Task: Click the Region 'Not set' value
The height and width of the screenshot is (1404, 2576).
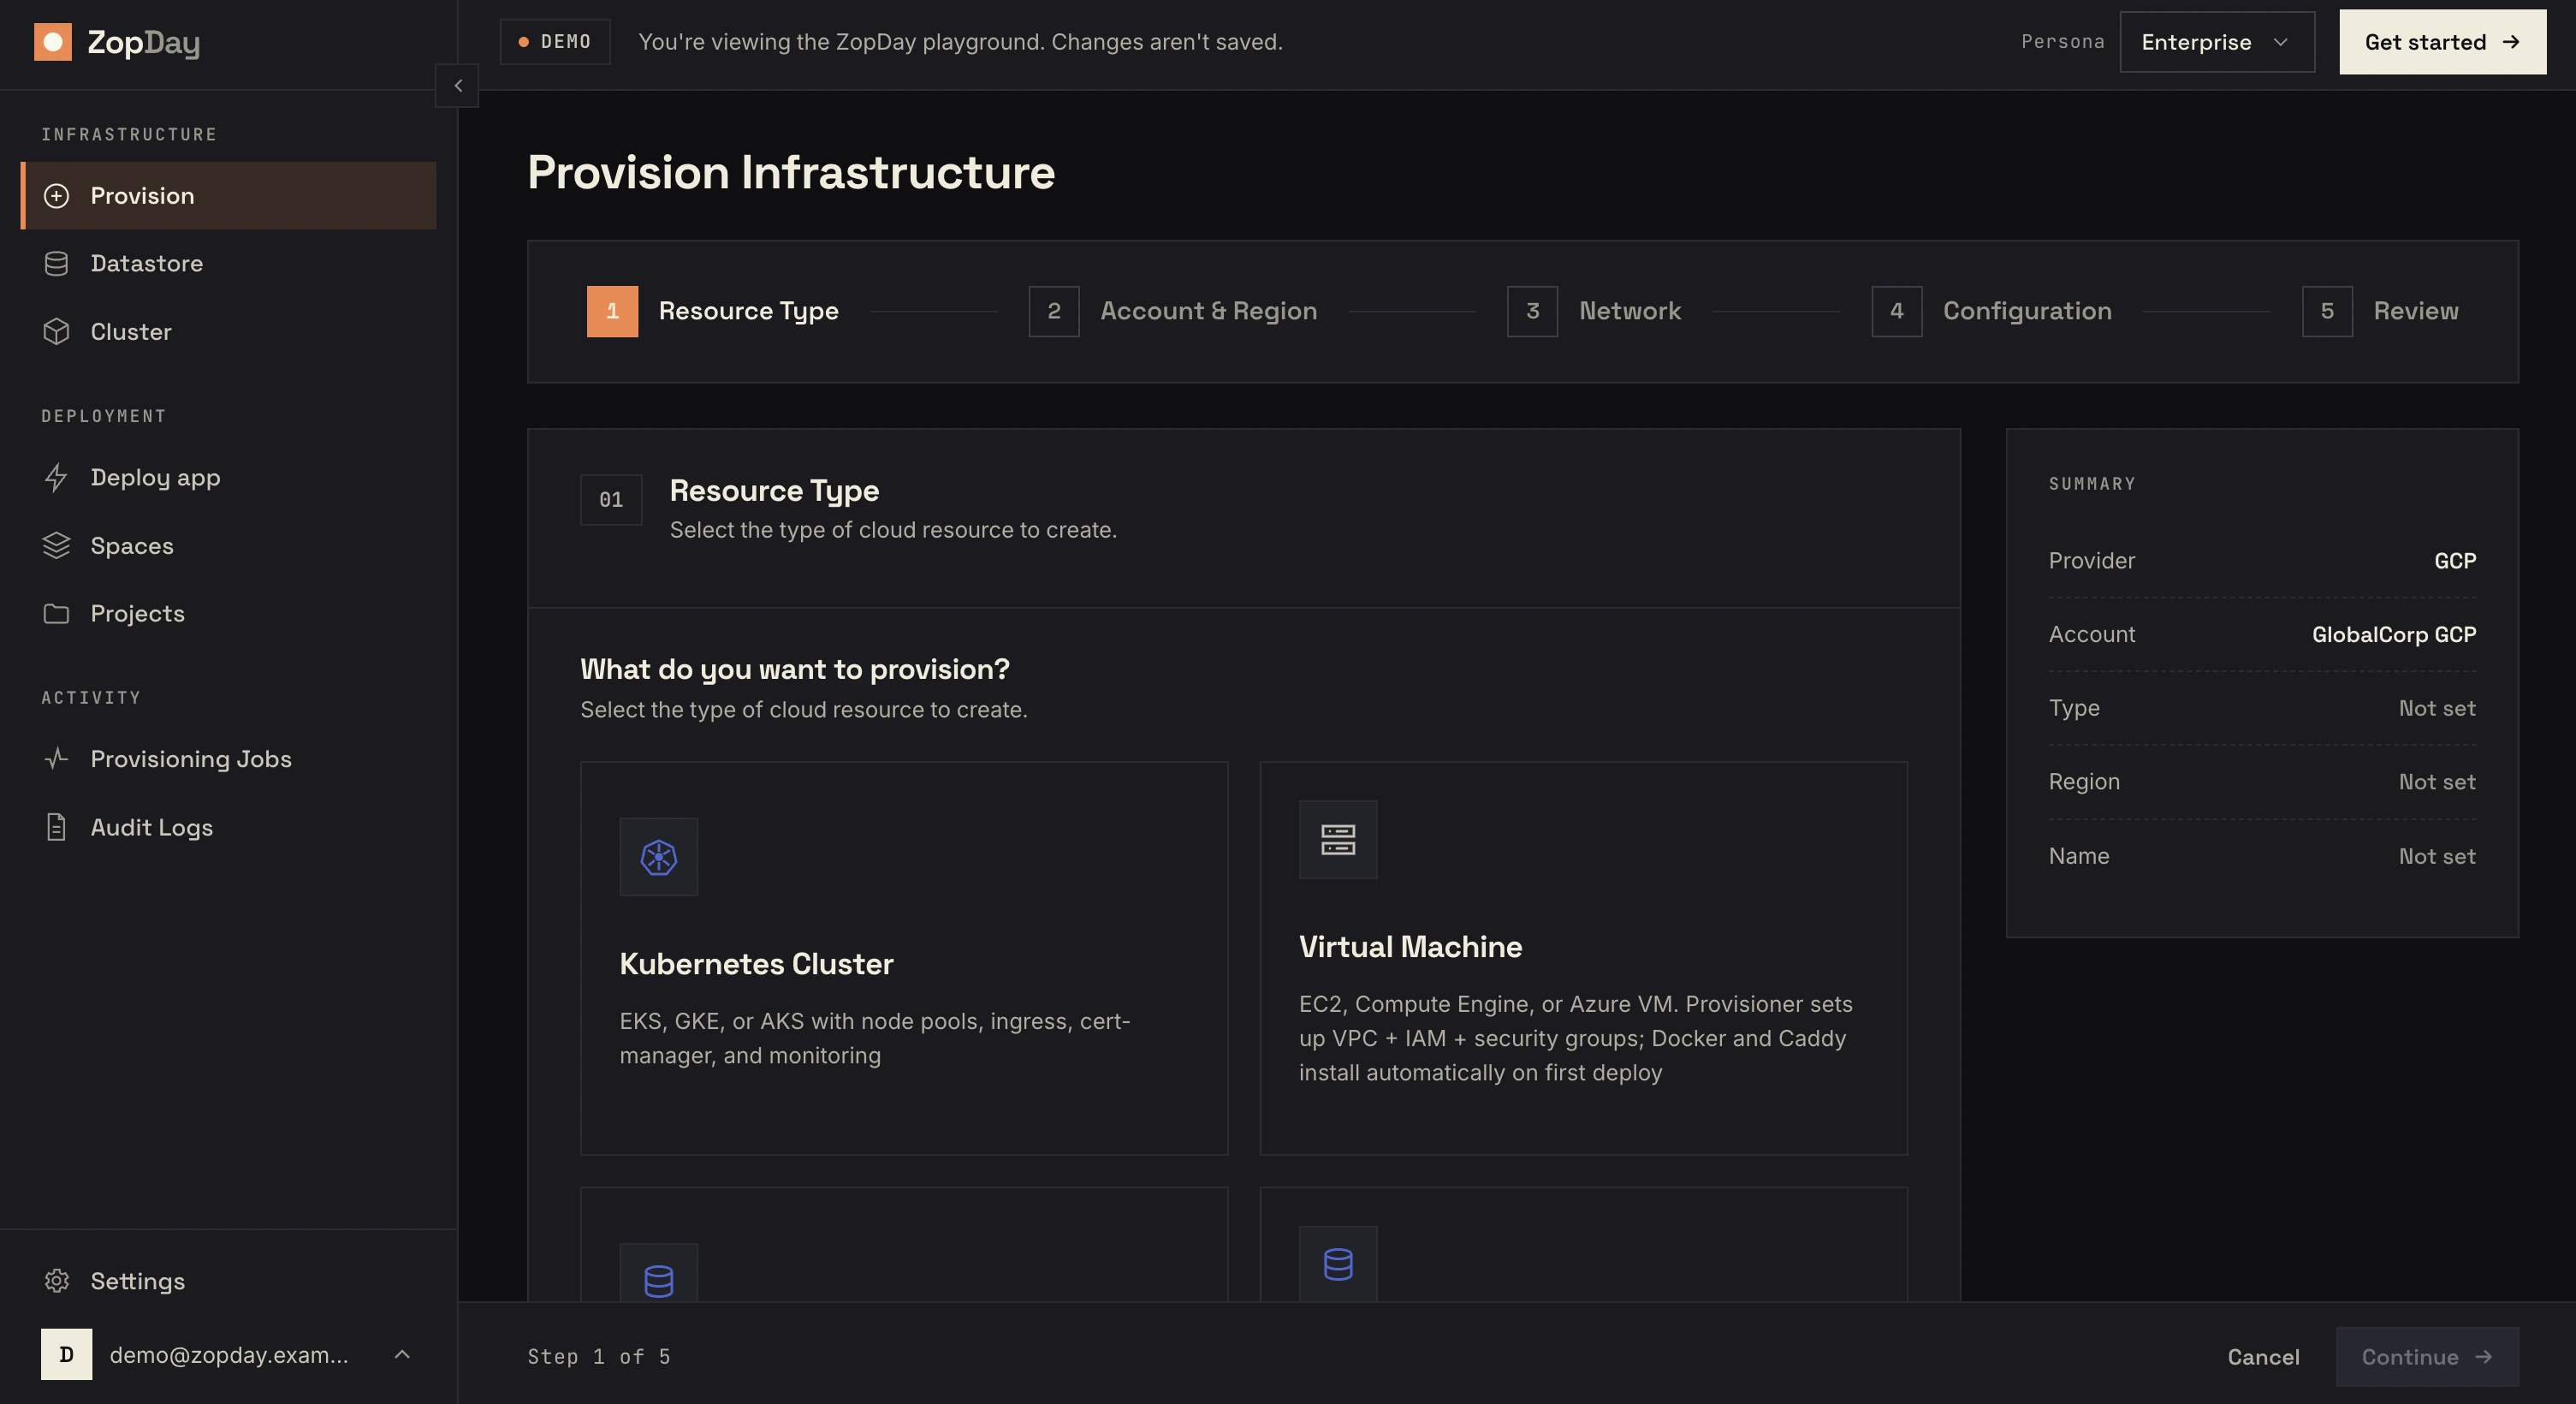Action: pos(2437,782)
